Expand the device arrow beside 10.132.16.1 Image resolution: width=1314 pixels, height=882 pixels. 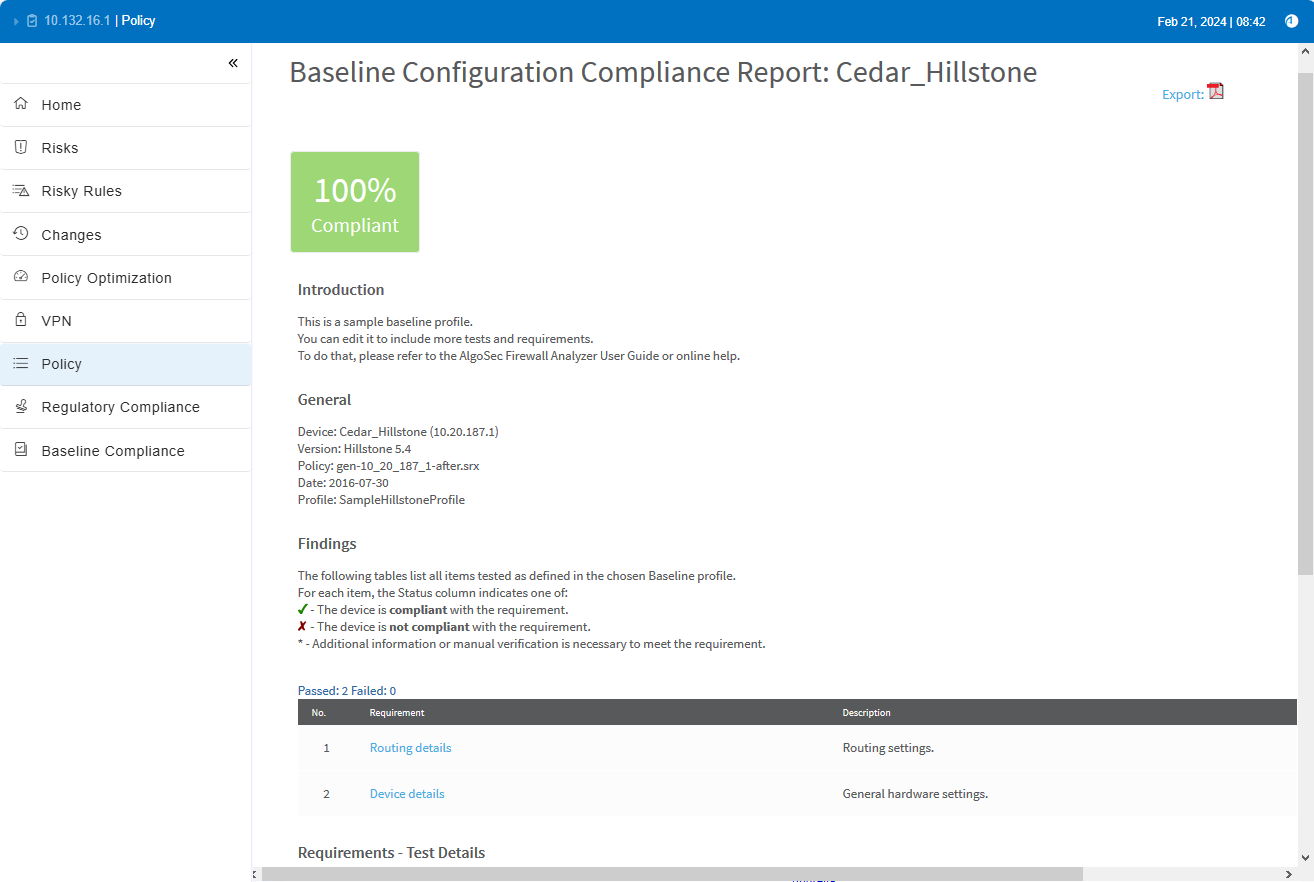tap(16, 21)
